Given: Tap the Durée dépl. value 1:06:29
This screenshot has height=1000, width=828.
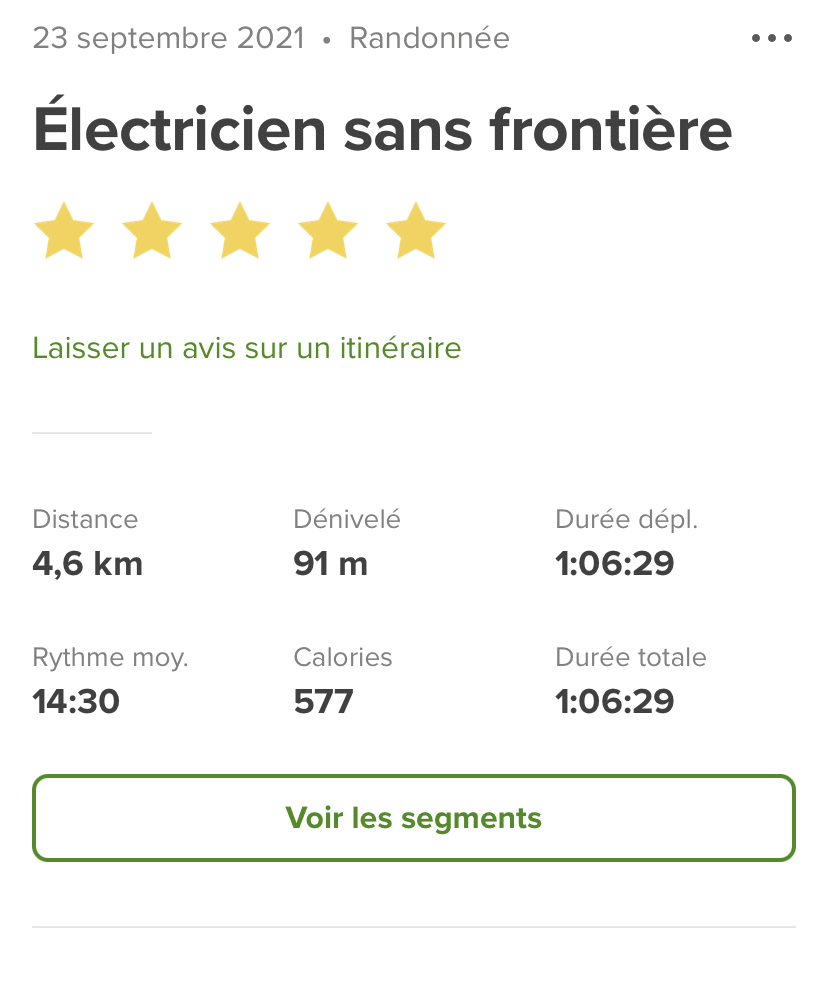Looking at the screenshot, I should point(614,564).
